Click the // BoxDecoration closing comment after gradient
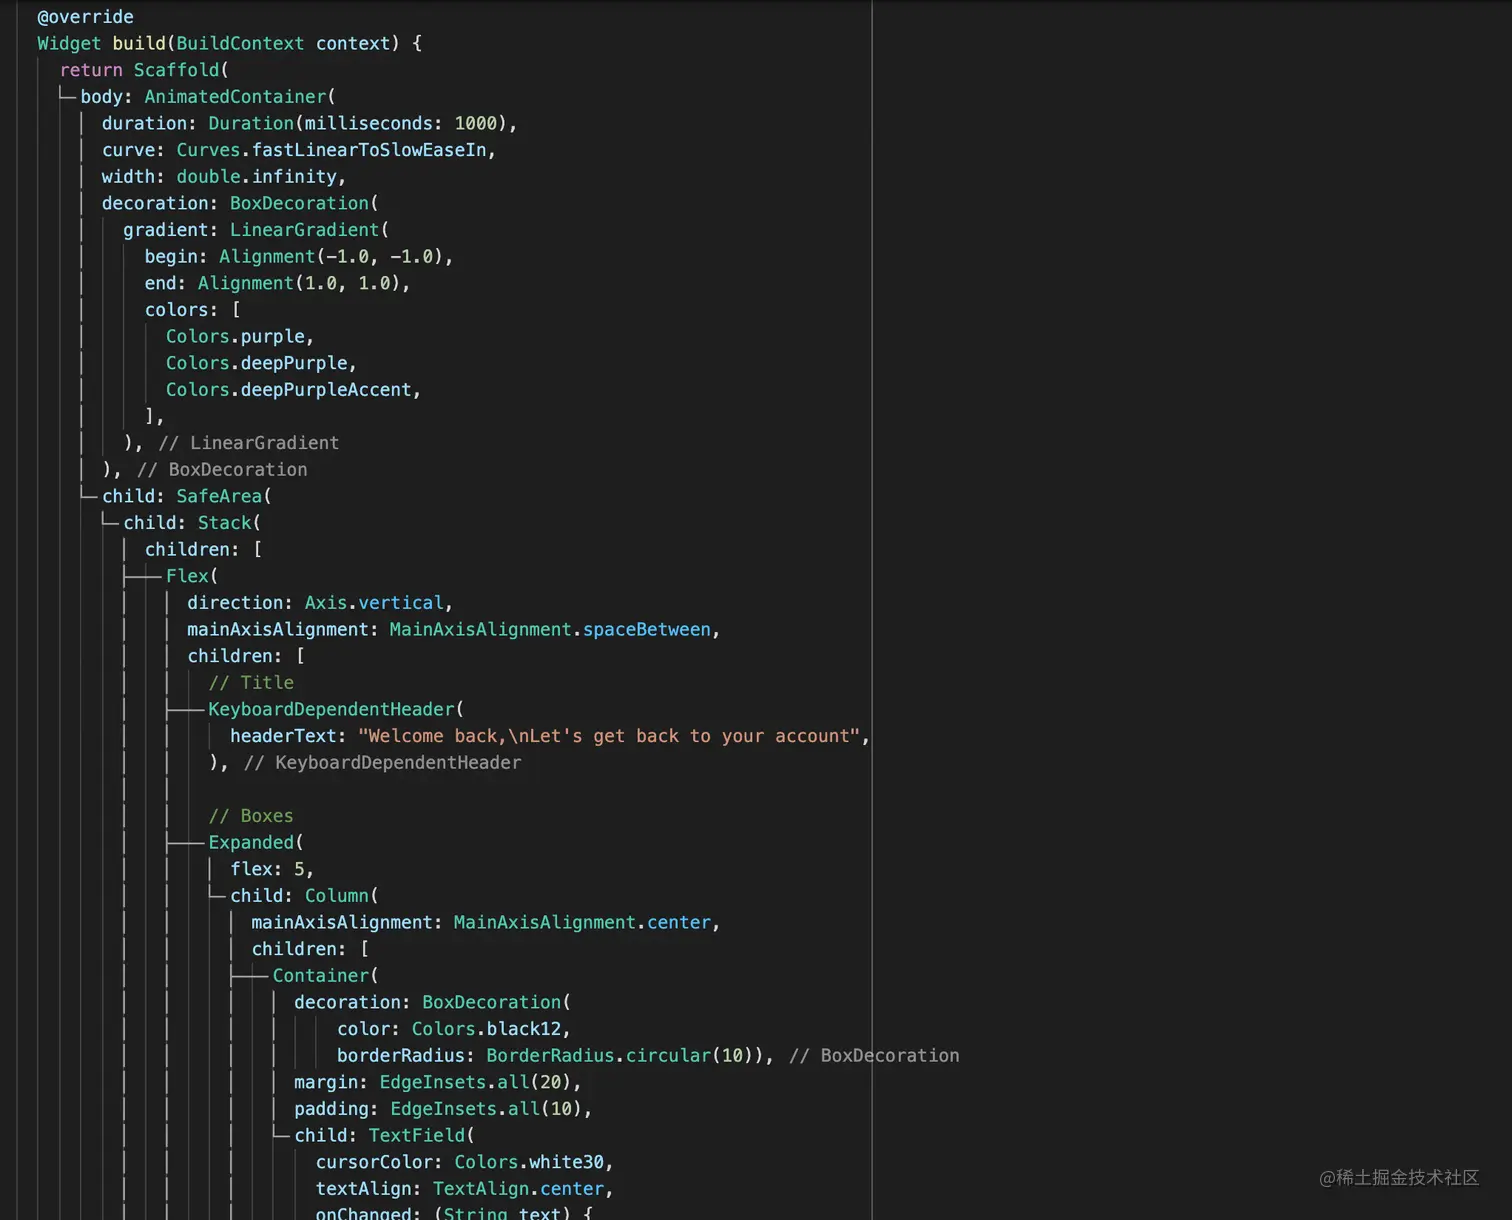 click(x=222, y=470)
